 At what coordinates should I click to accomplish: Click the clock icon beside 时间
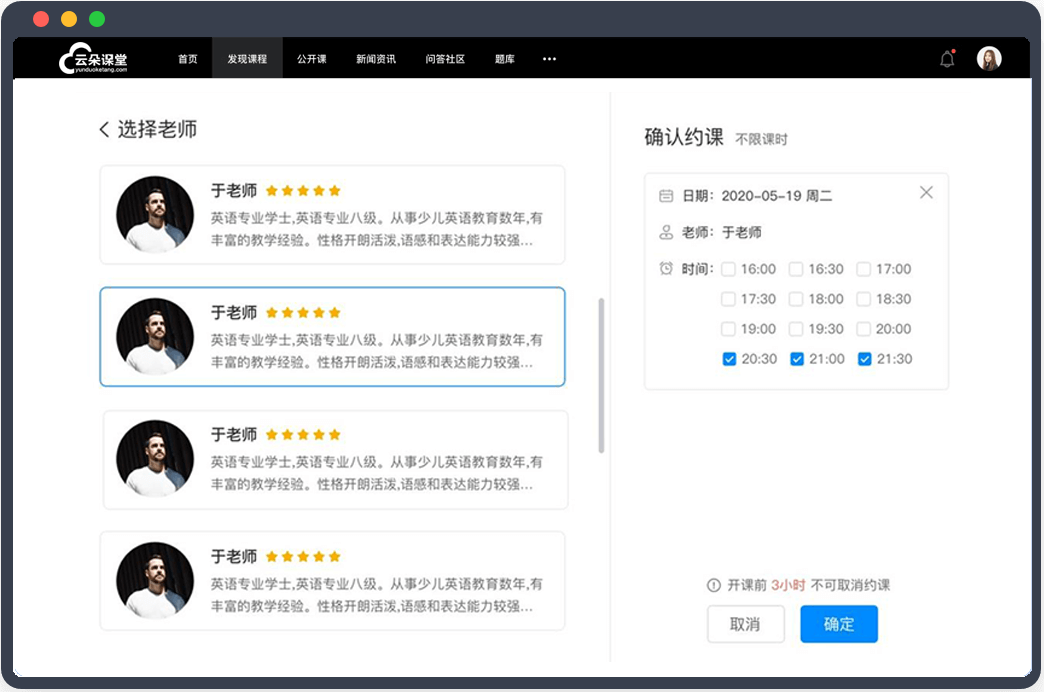click(x=666, y=268)
